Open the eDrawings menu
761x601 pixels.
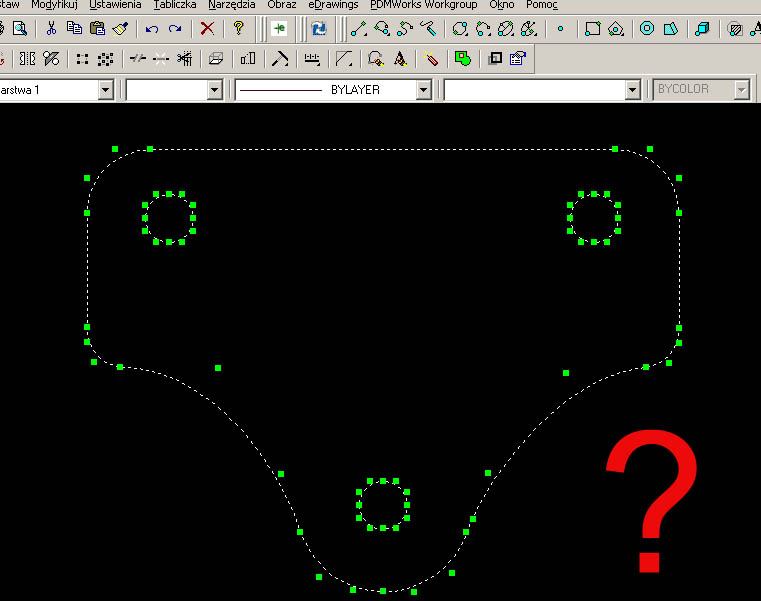tap(333, 5)
